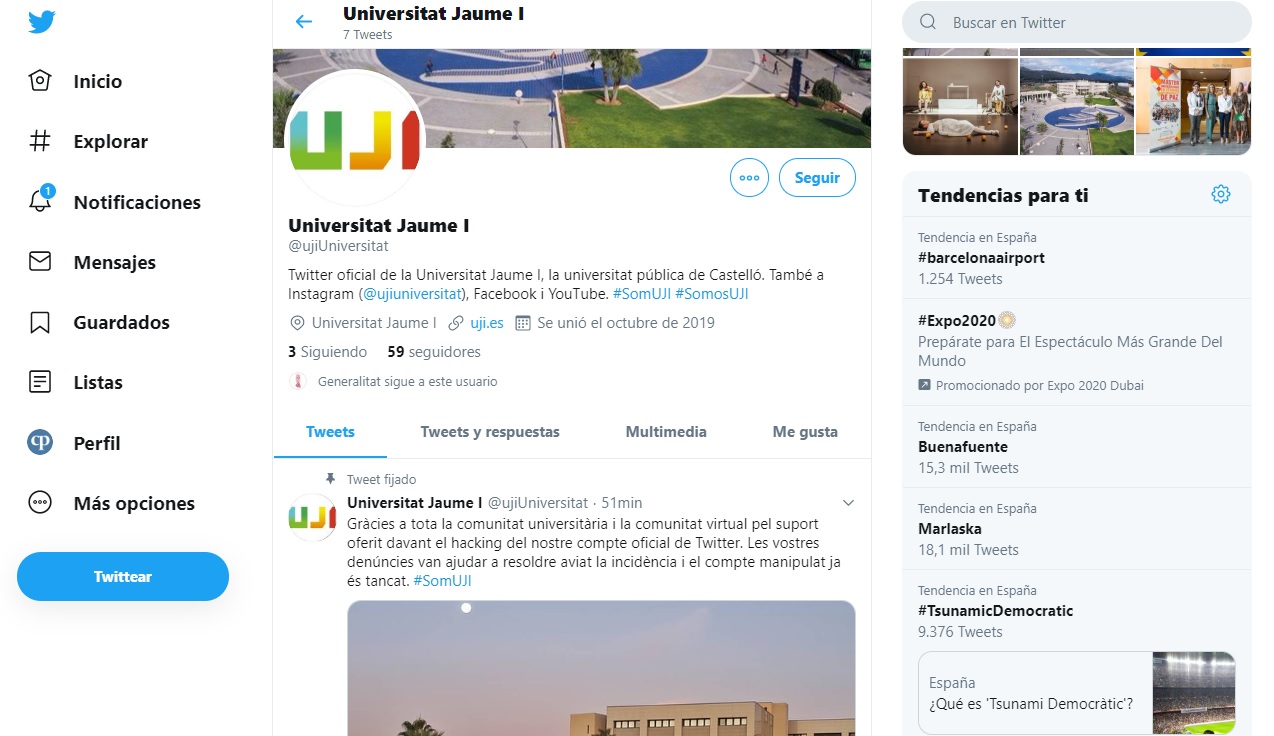Switch to the Multimedia tab
Screen dimensions: 1274x736
[666, 432]
